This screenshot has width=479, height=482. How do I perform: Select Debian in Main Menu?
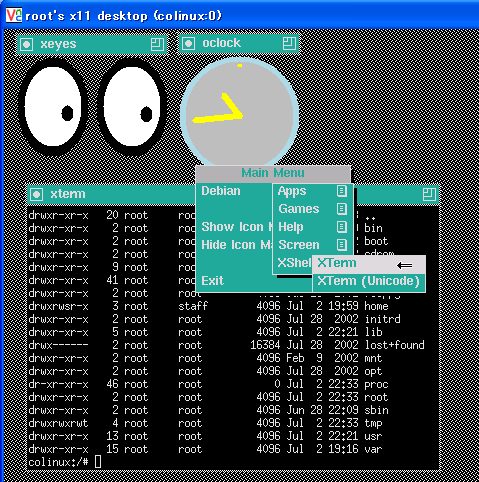[235, 191]
